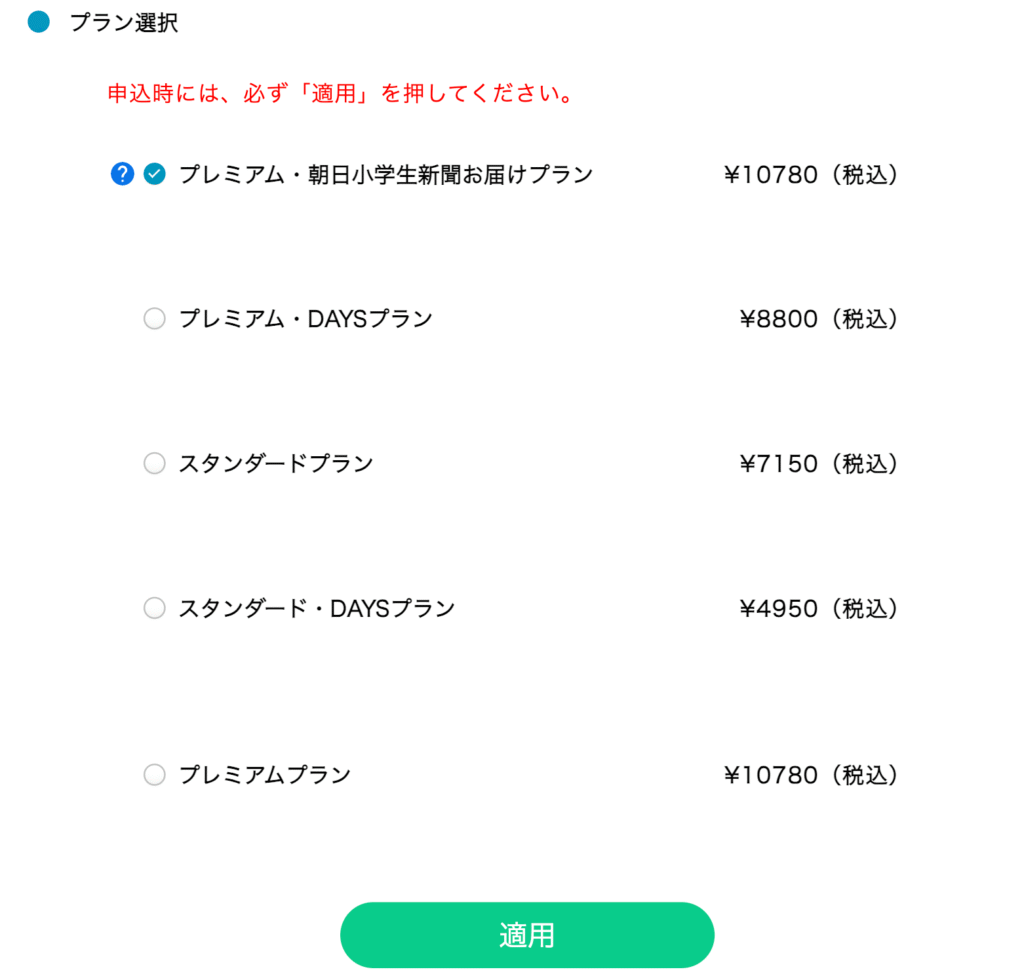This screenshot has height=978, width=1024.
Task: Click the スタンダード・DAYSプラン label text
Action: [x=316, y=608]
